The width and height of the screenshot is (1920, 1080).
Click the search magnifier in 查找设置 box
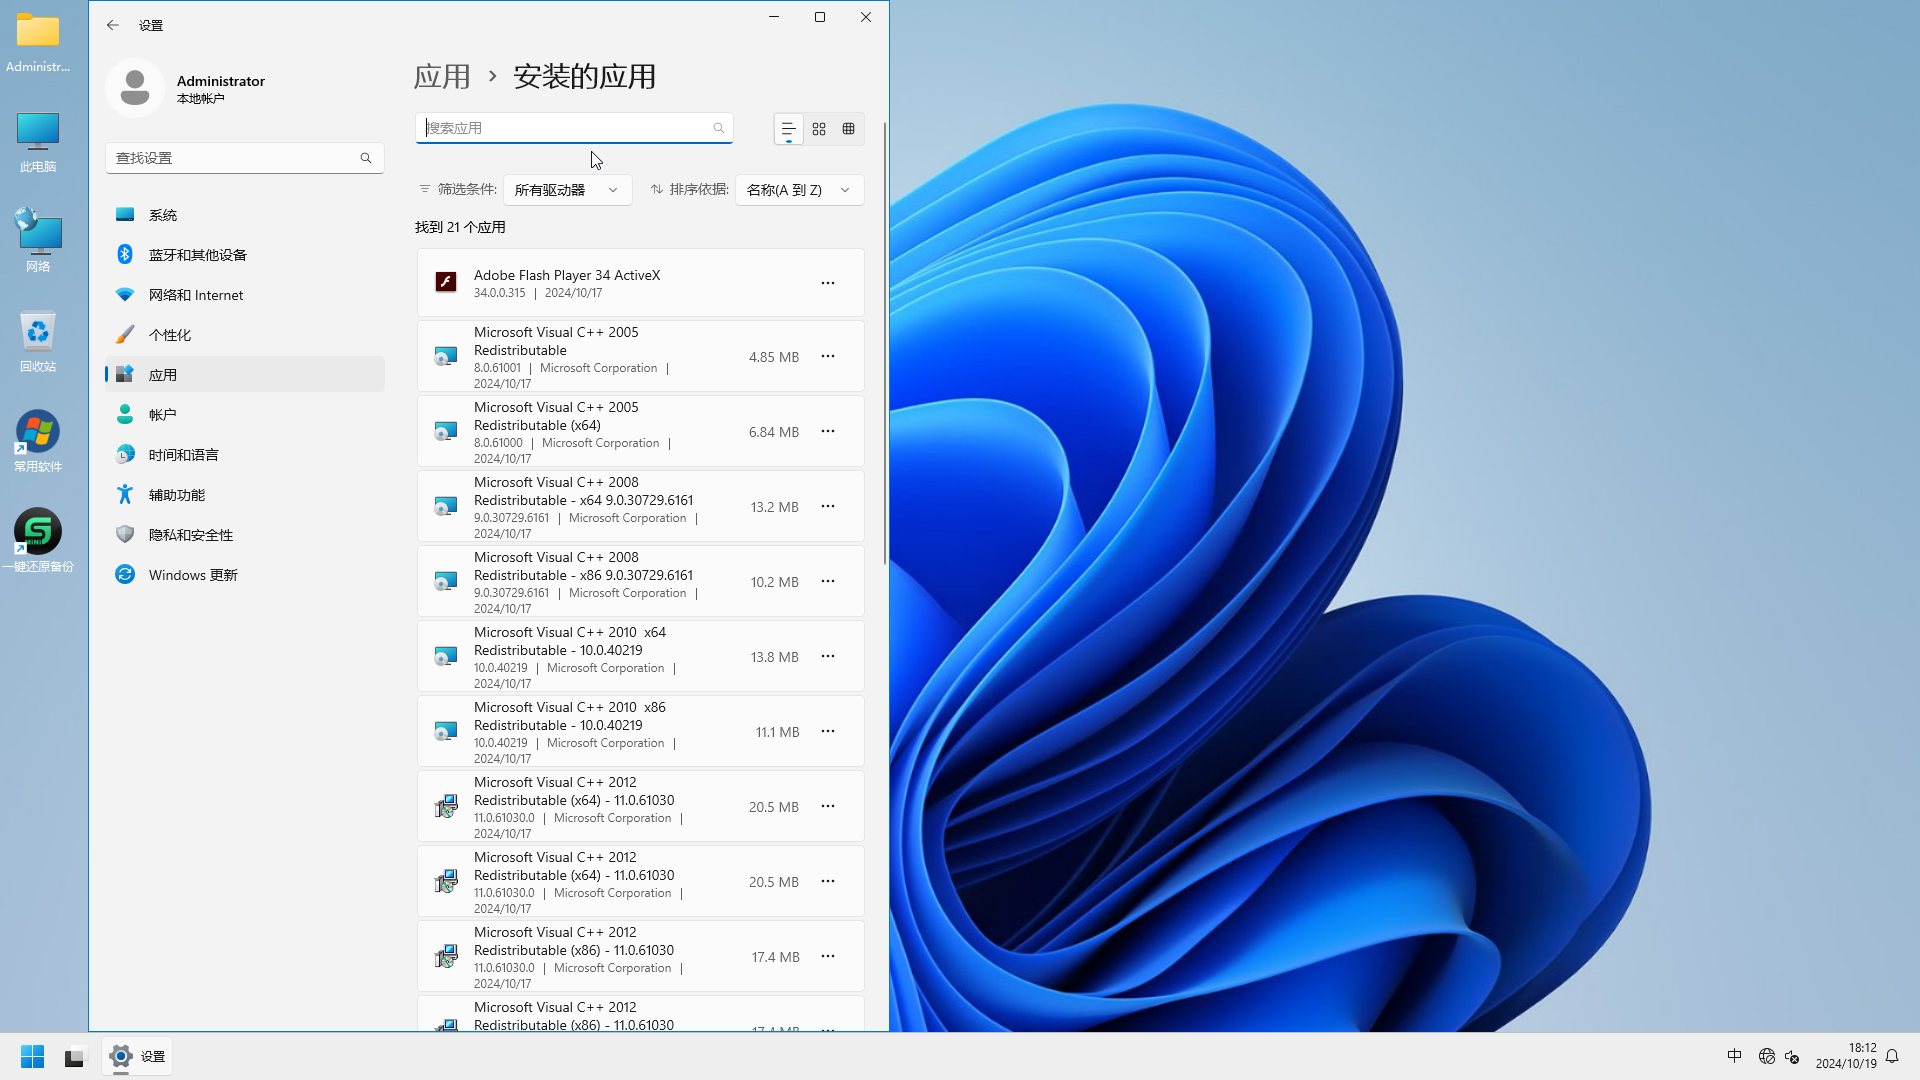(366, 158)
